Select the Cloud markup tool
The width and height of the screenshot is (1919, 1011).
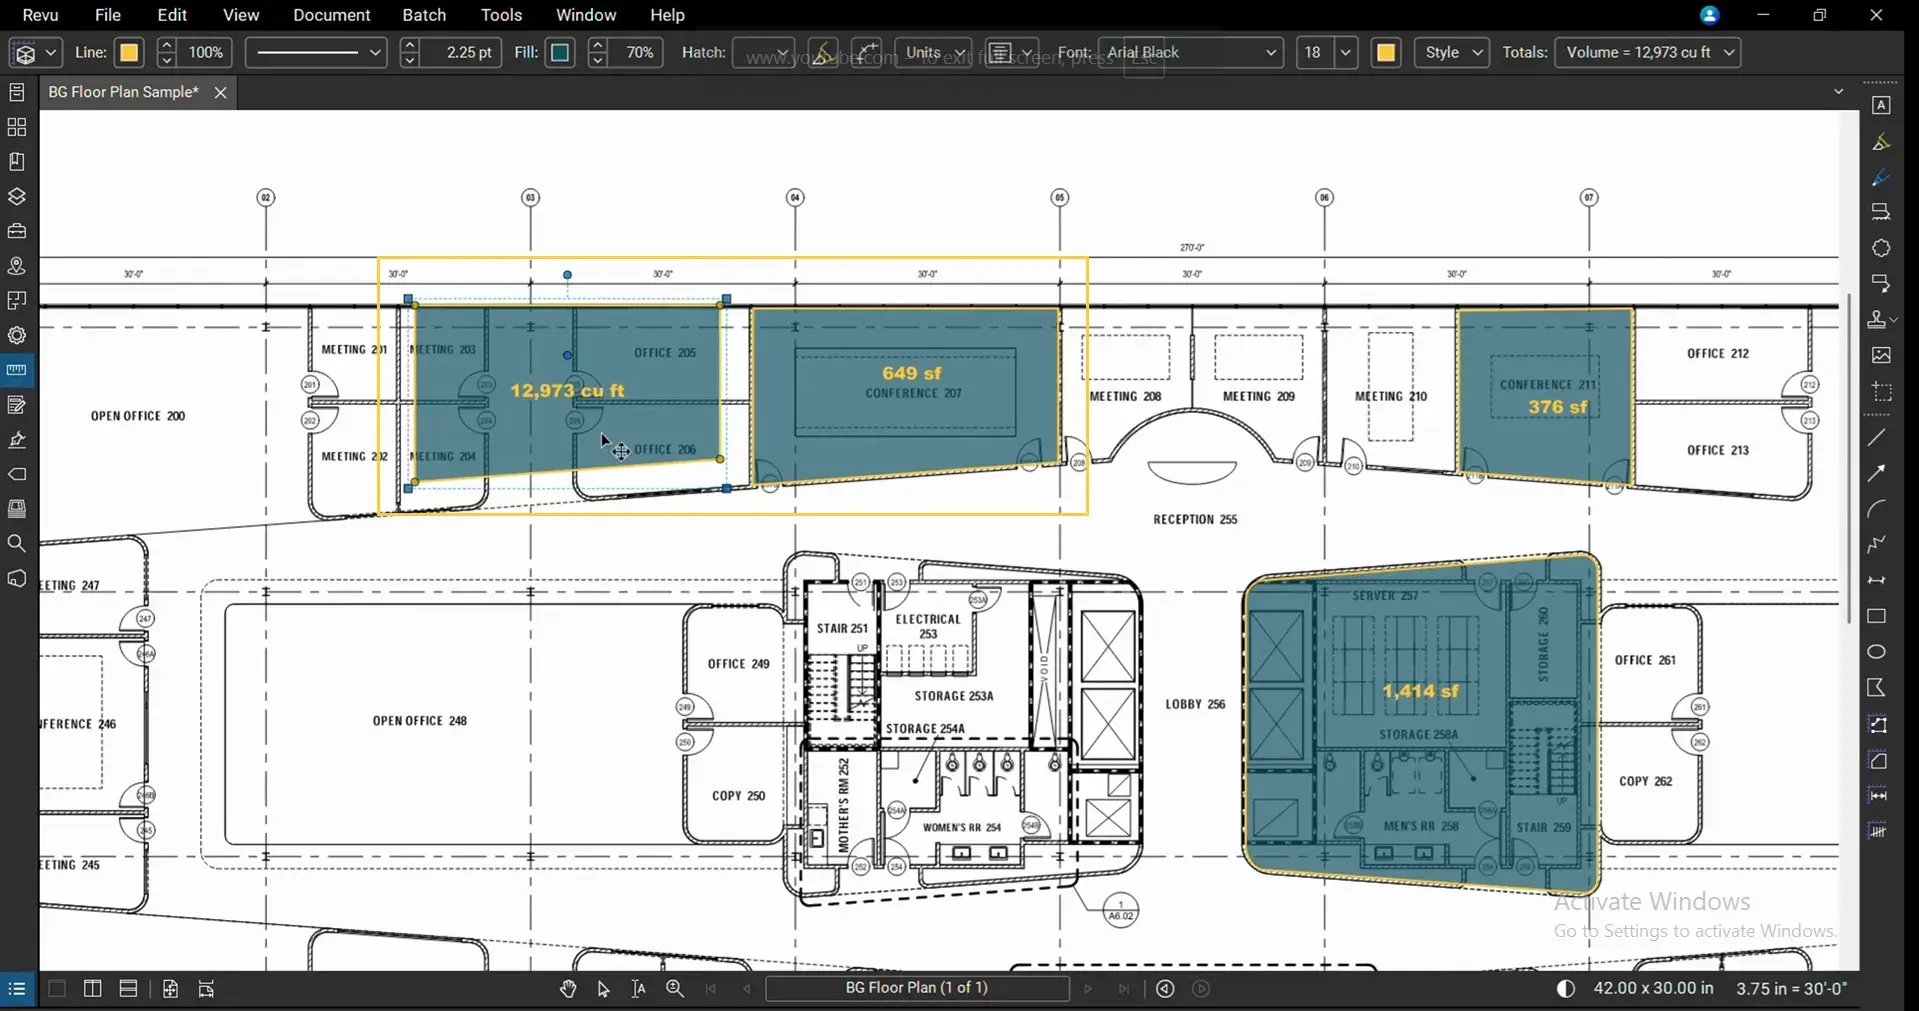[1881, 248]
